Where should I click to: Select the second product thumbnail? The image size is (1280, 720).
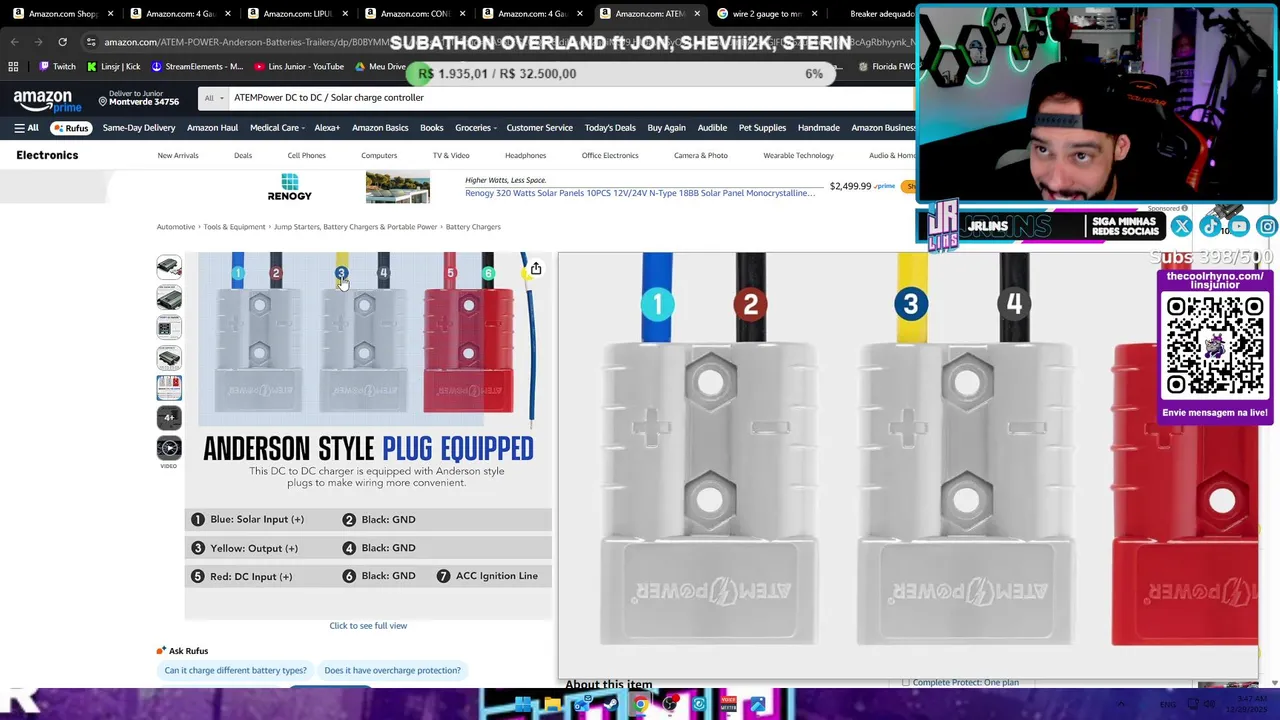[168, 297]
